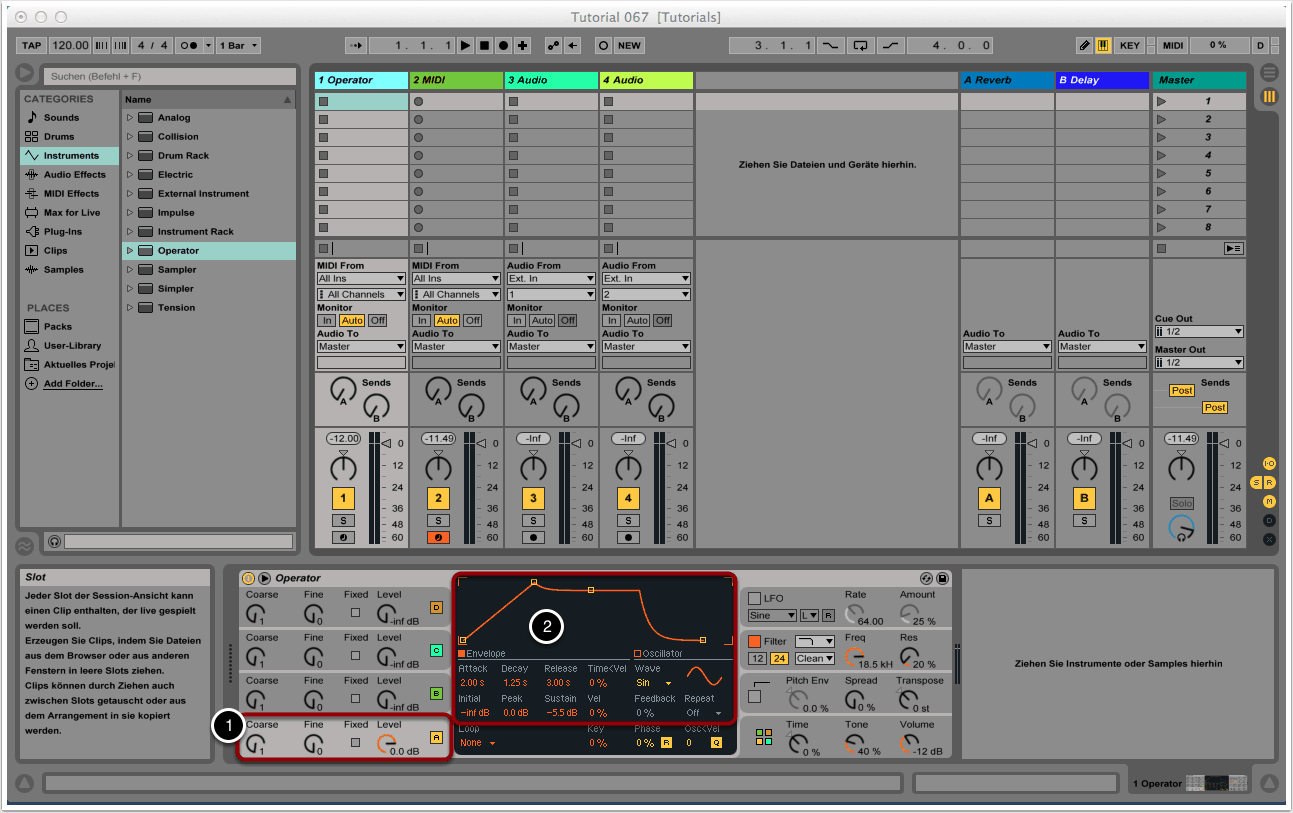This screenshot has width=1293, height=813.
Task: Enable the LFO checkbox
Action: pos(755,598)
